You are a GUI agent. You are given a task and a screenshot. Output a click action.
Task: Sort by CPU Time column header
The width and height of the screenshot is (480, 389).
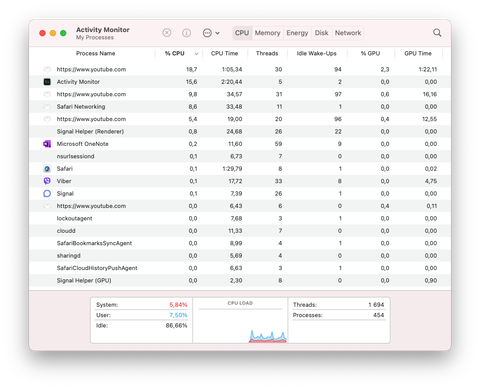pyautogui.click(x=224, y=53)
